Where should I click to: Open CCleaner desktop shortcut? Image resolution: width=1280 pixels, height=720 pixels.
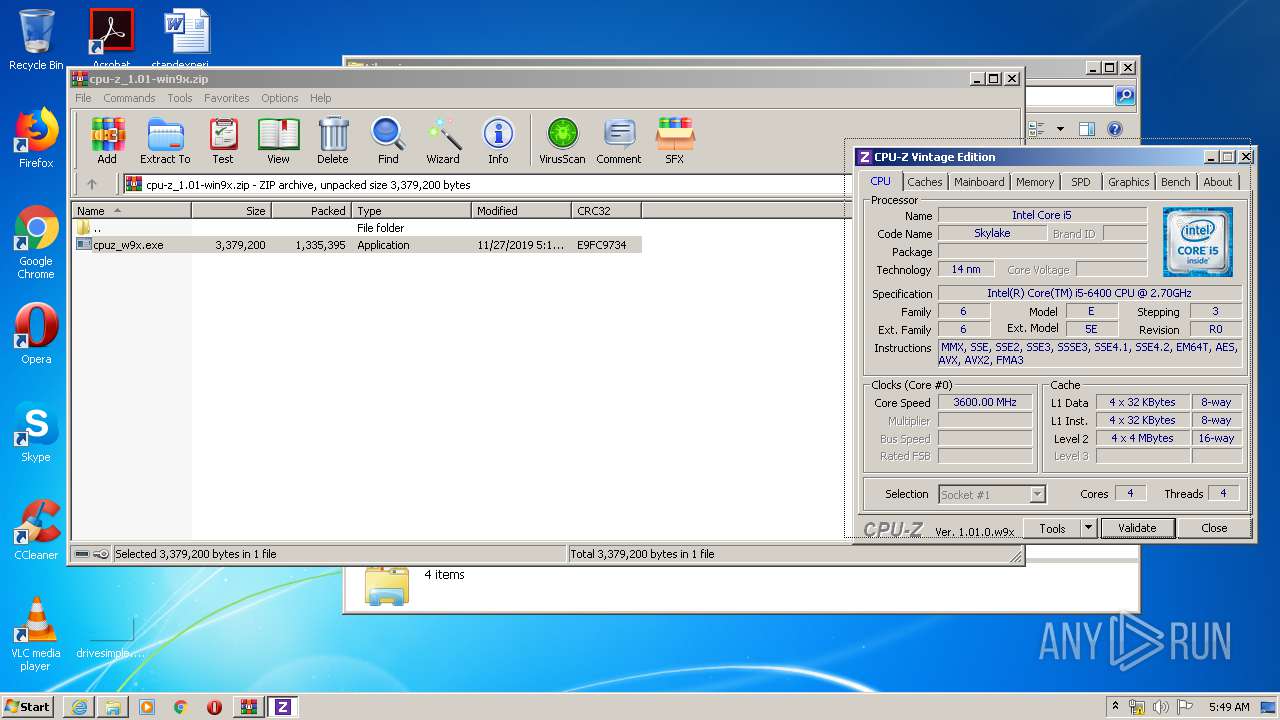pyautogui.click(x=36, y=530)
